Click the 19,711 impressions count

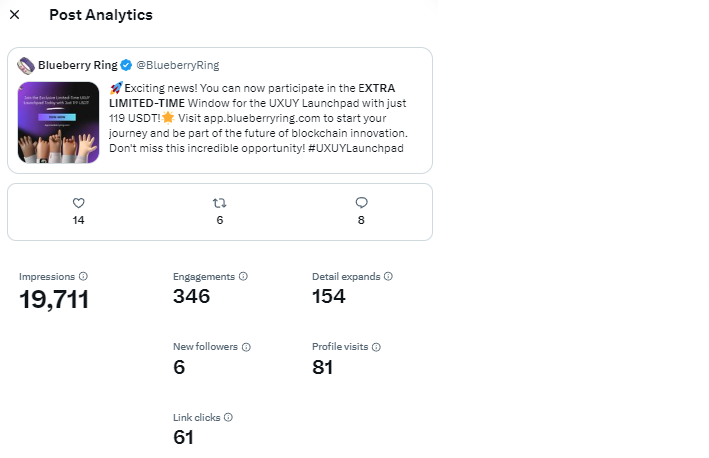[x=54, y=299]
